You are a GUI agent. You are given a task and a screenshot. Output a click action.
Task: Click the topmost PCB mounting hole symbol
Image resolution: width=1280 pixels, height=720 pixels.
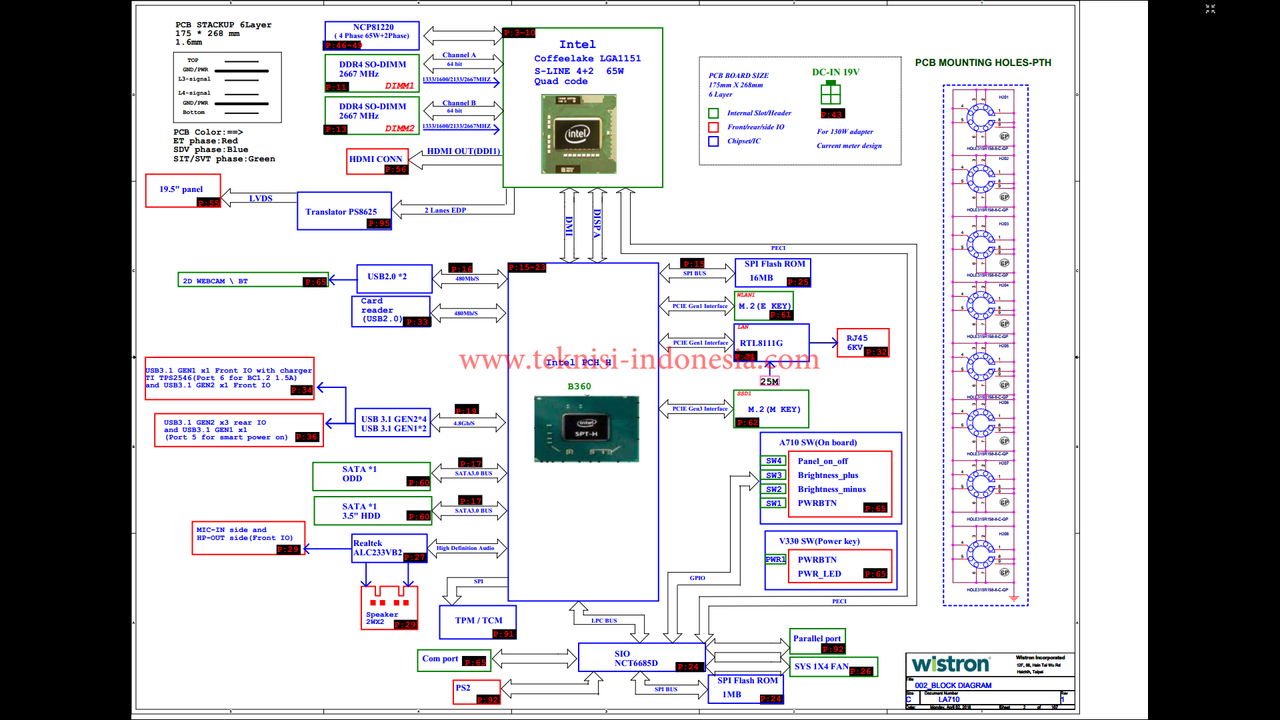pyautogui.click(x=979, y=118)
